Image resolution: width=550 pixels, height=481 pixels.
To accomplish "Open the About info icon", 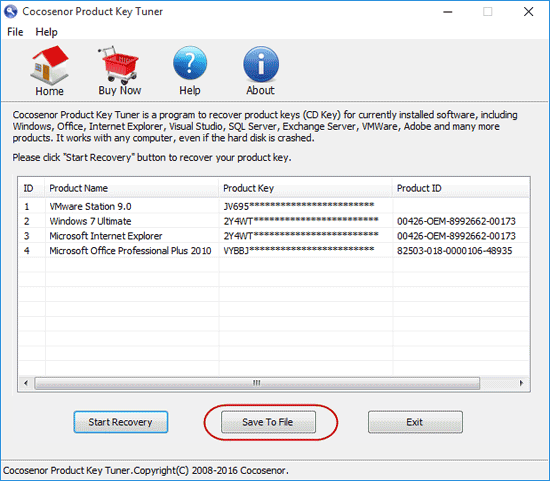I will (261, 64).
